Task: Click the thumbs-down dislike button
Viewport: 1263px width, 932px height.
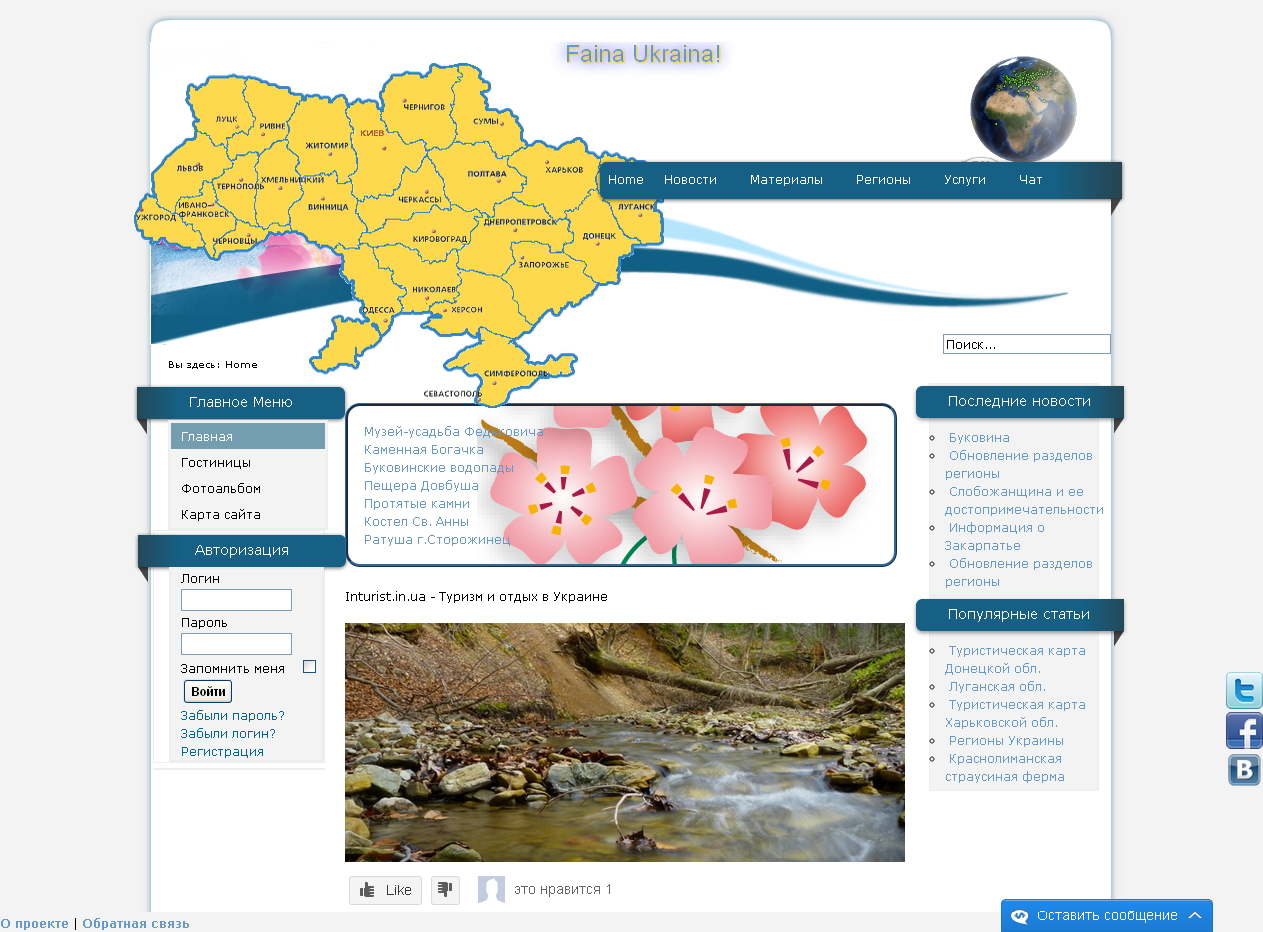Action: pyautogui.click(x=445, y=890)
